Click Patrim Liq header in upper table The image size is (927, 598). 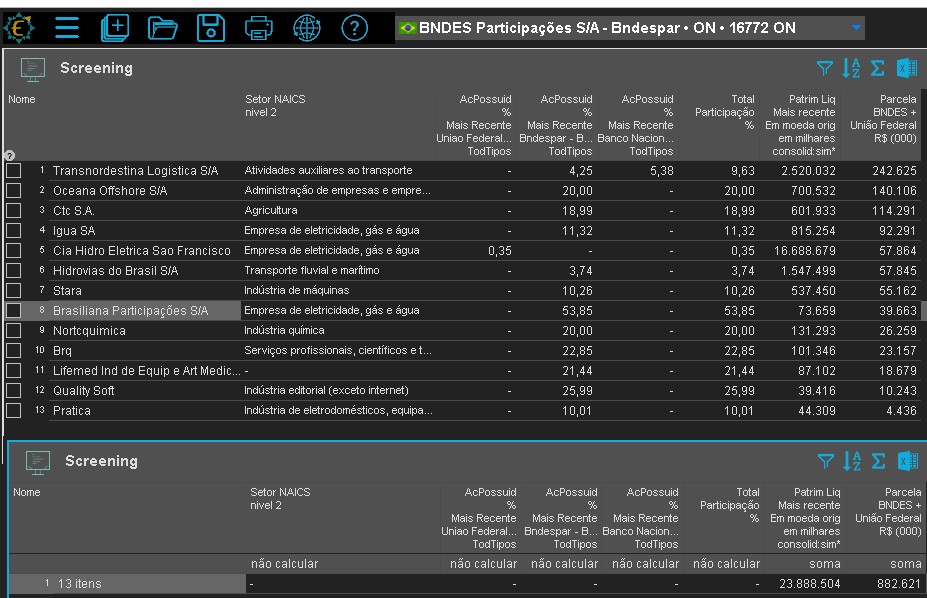point(800,125)
